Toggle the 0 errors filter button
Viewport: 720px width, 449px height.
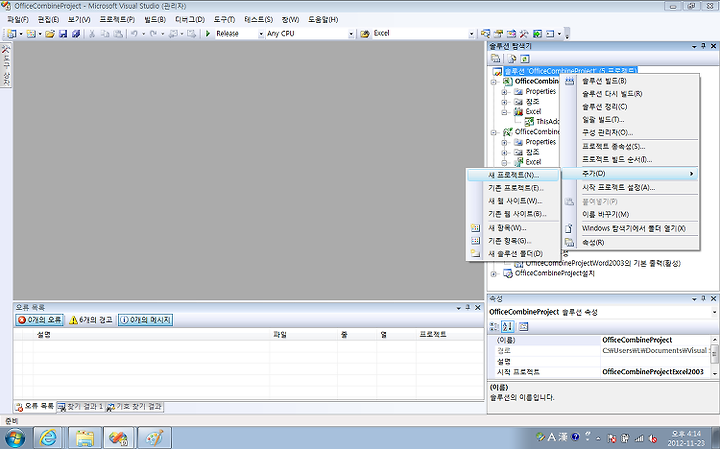point(39,320)
